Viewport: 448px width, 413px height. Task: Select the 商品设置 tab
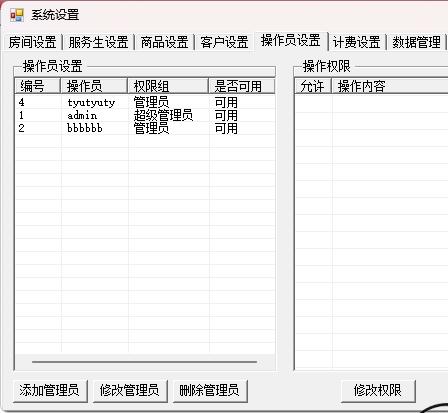[x=164, y=42]
